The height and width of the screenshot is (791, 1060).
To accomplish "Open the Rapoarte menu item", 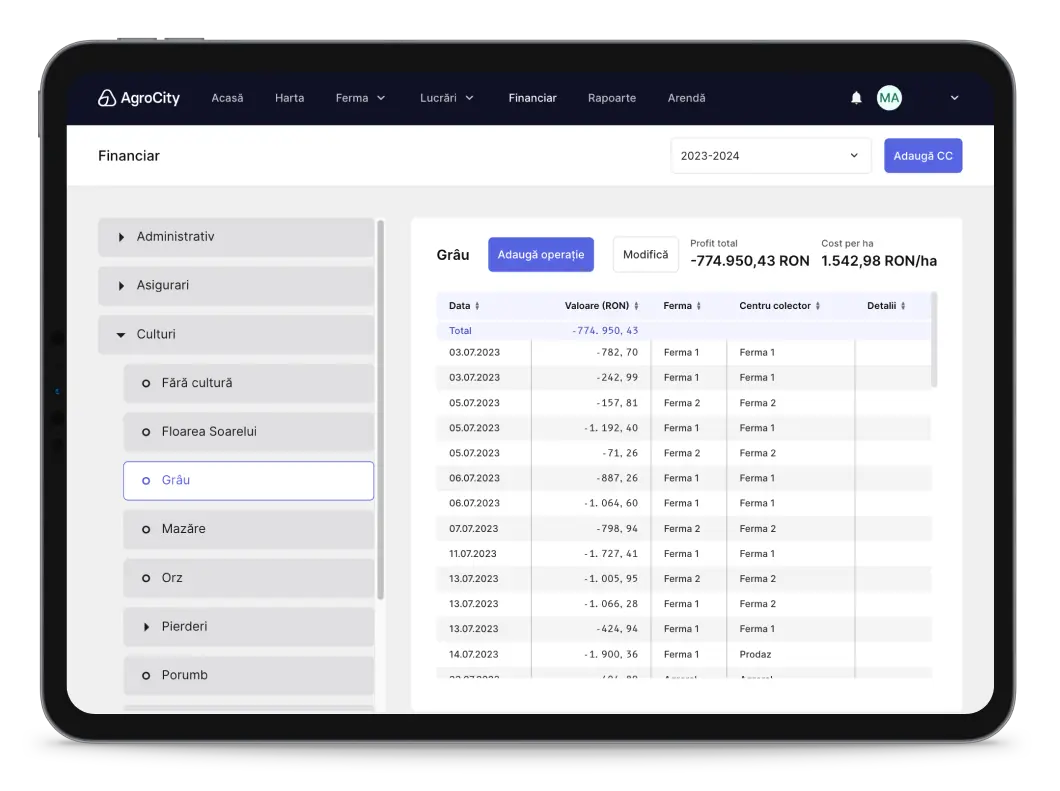I will [x=611, y=98].
